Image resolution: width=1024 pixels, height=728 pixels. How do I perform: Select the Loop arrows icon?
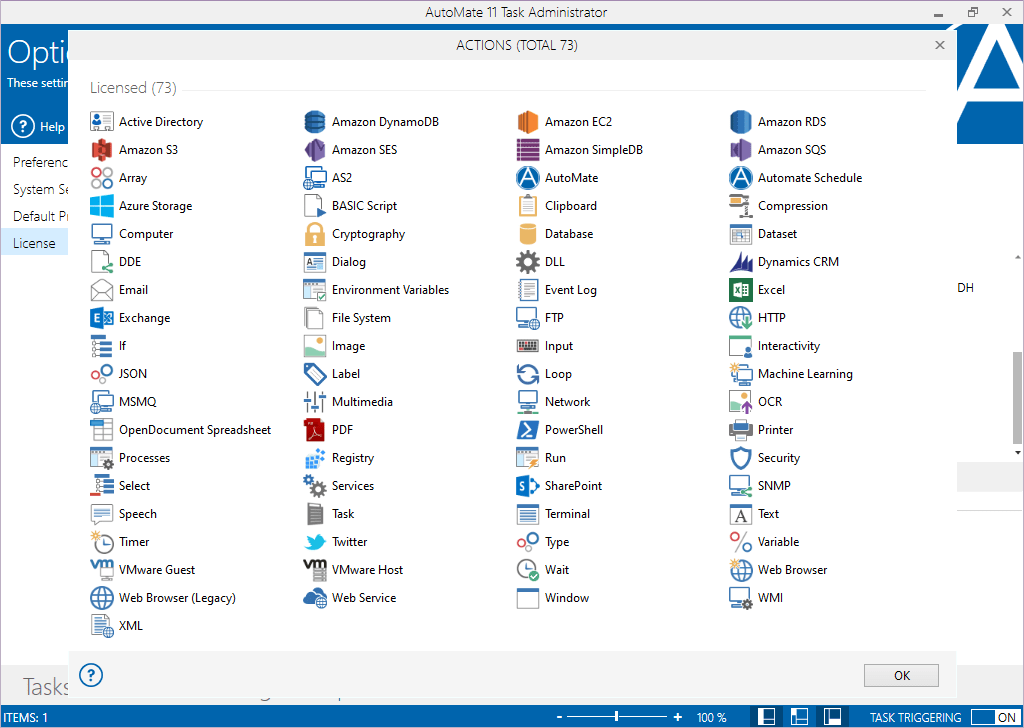point(528,374)
